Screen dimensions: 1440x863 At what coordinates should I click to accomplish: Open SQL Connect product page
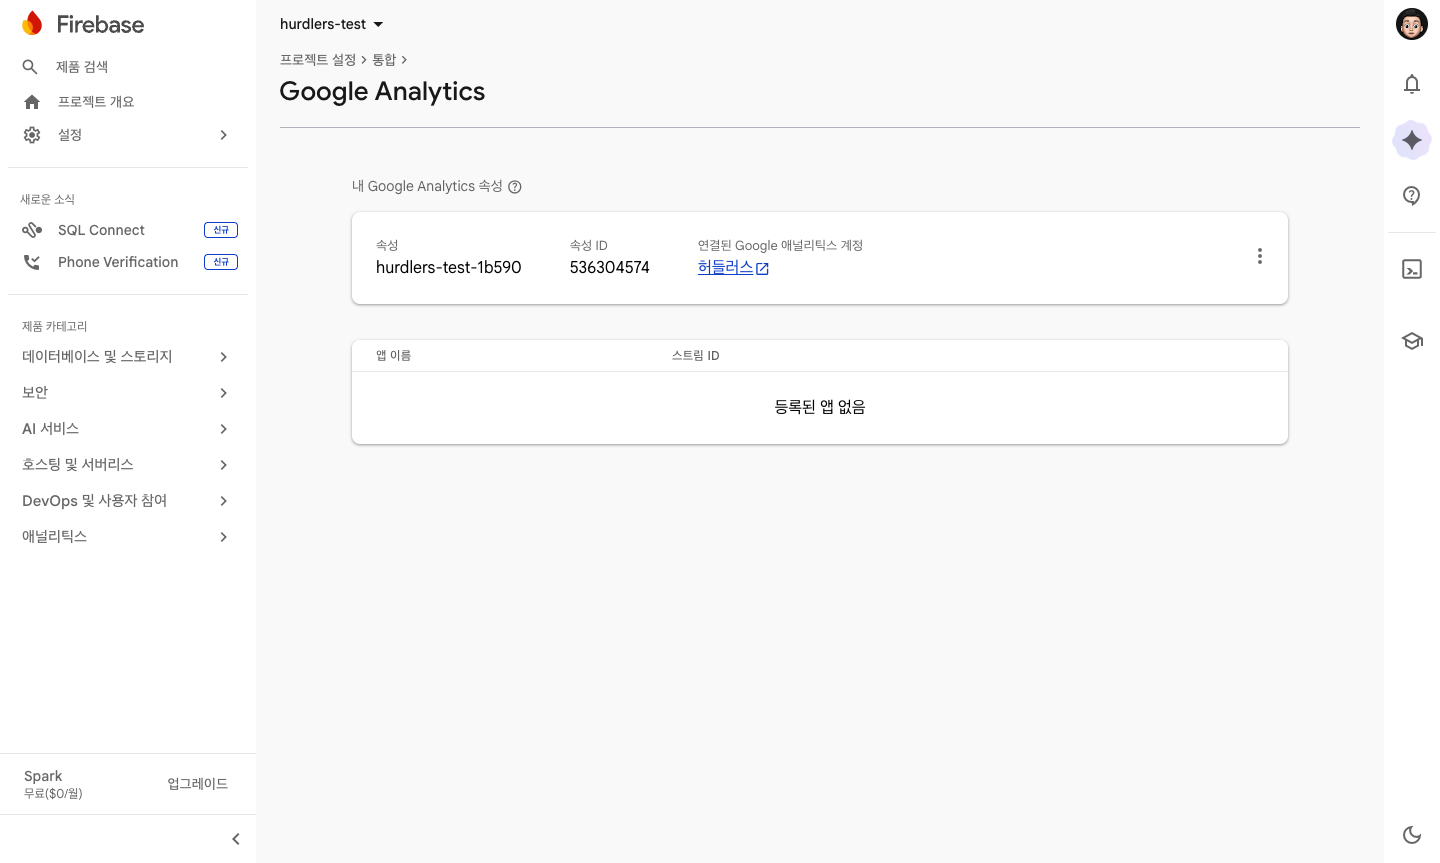(x=101, y=230)
